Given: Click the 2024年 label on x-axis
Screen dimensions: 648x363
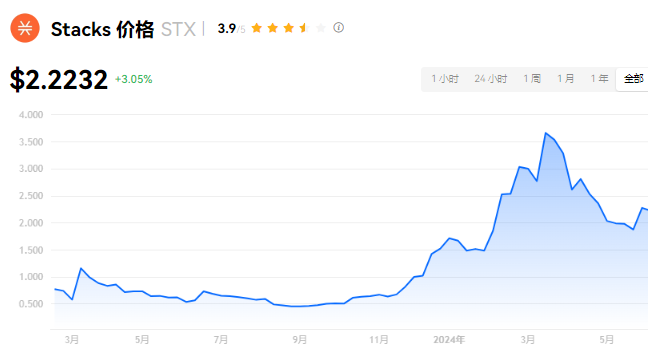Looking at the screenshot, I should (x=449, y=340).
